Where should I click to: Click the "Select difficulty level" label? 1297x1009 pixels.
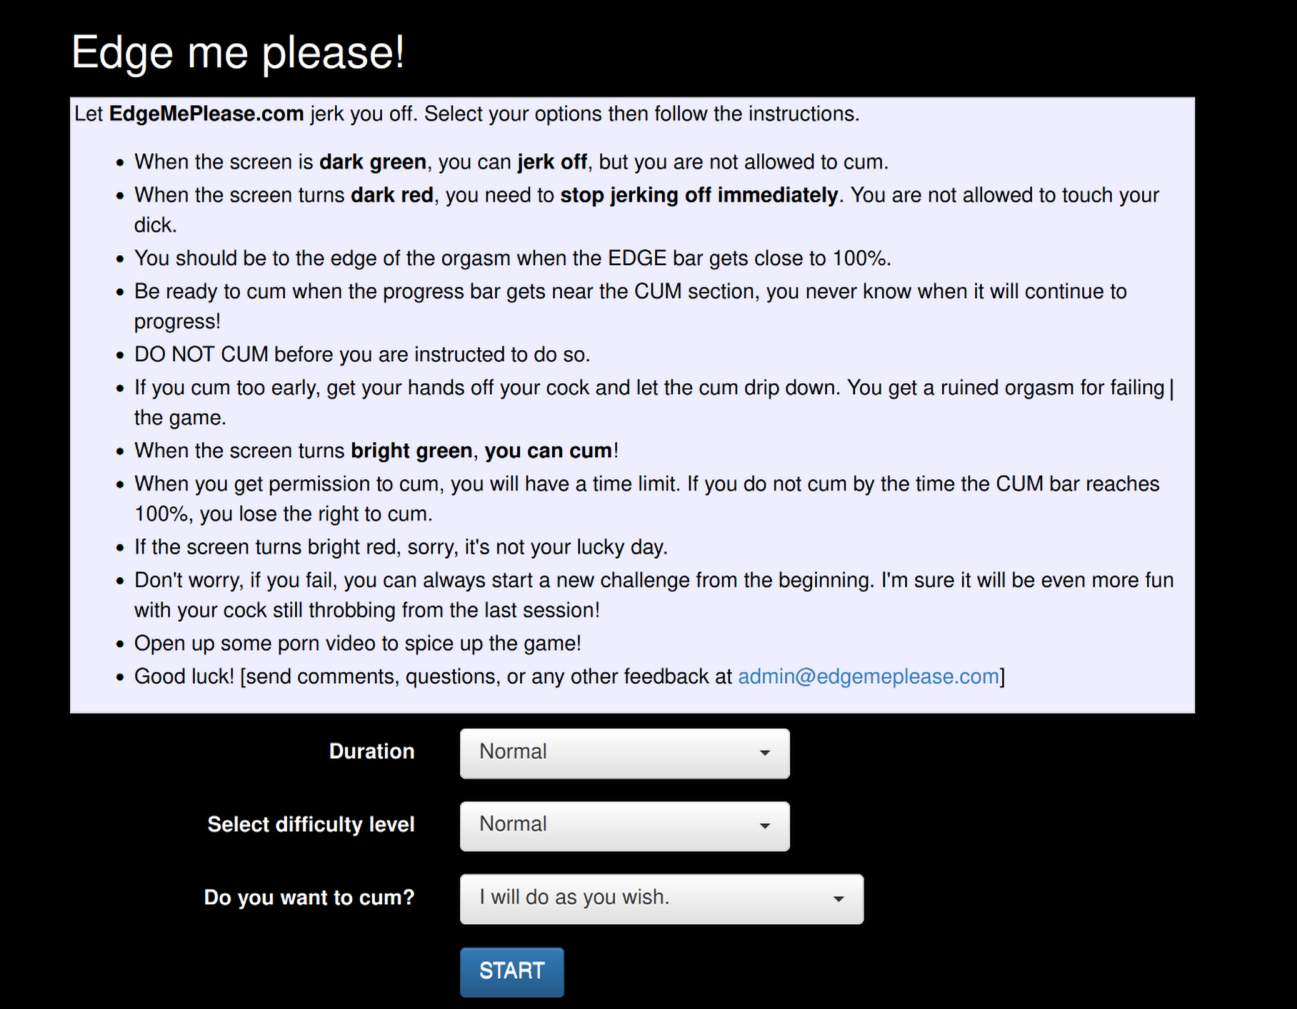click(310, 824)
